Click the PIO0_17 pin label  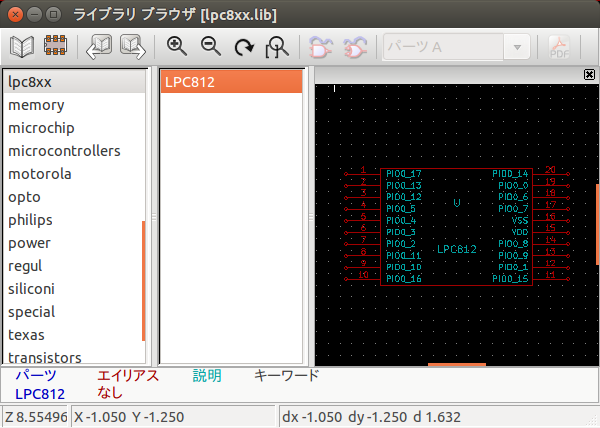point(404,174)
